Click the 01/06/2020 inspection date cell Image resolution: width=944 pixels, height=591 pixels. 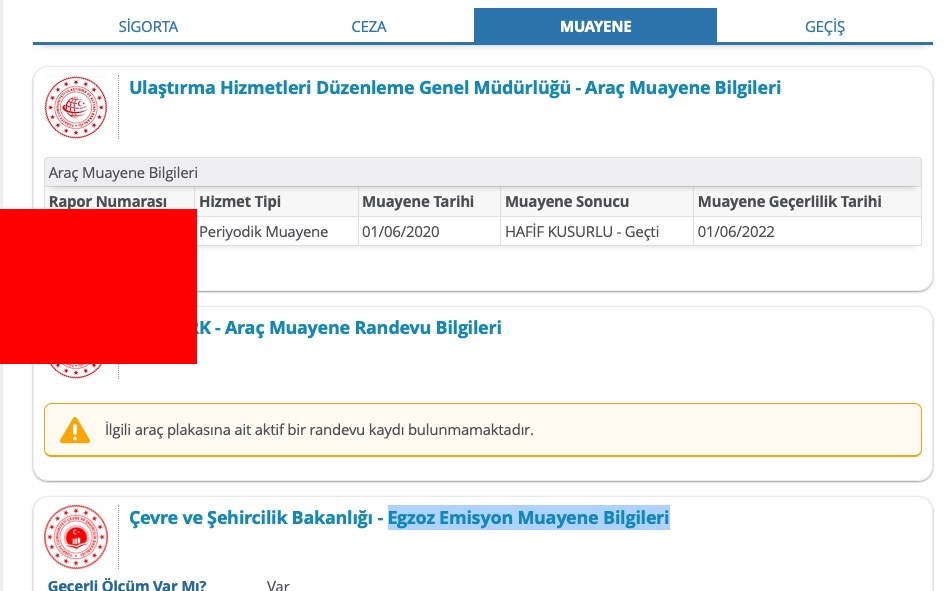pyautogui.click(x=403, y=232)
